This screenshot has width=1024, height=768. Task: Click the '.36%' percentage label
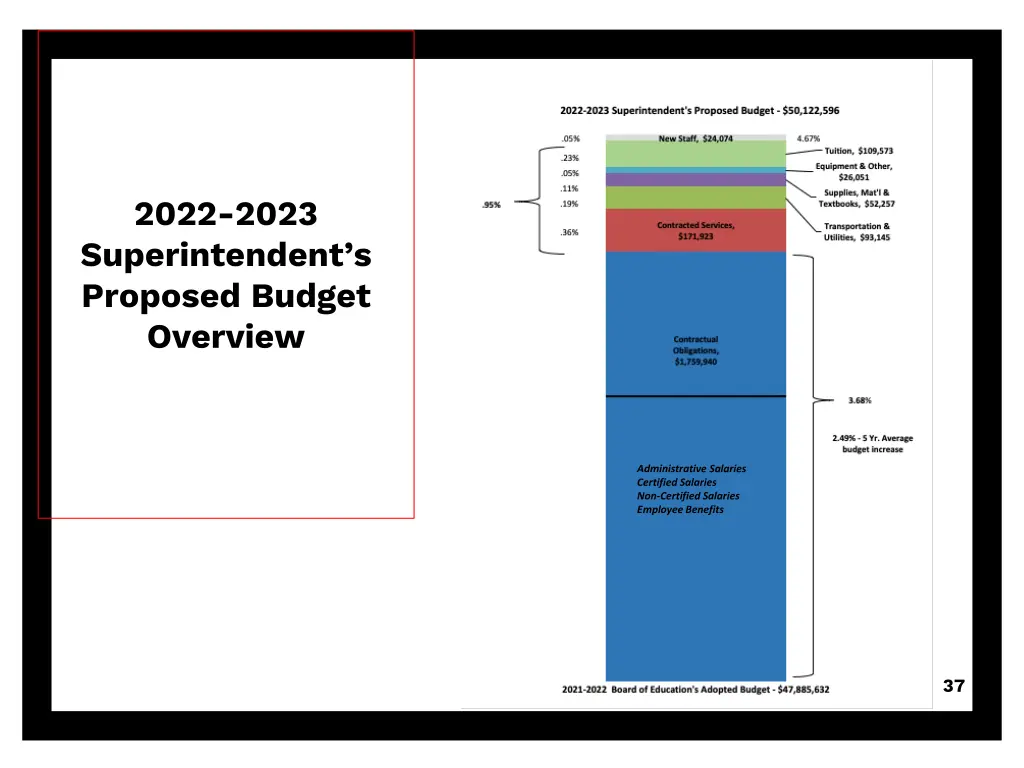pos(569,232)
